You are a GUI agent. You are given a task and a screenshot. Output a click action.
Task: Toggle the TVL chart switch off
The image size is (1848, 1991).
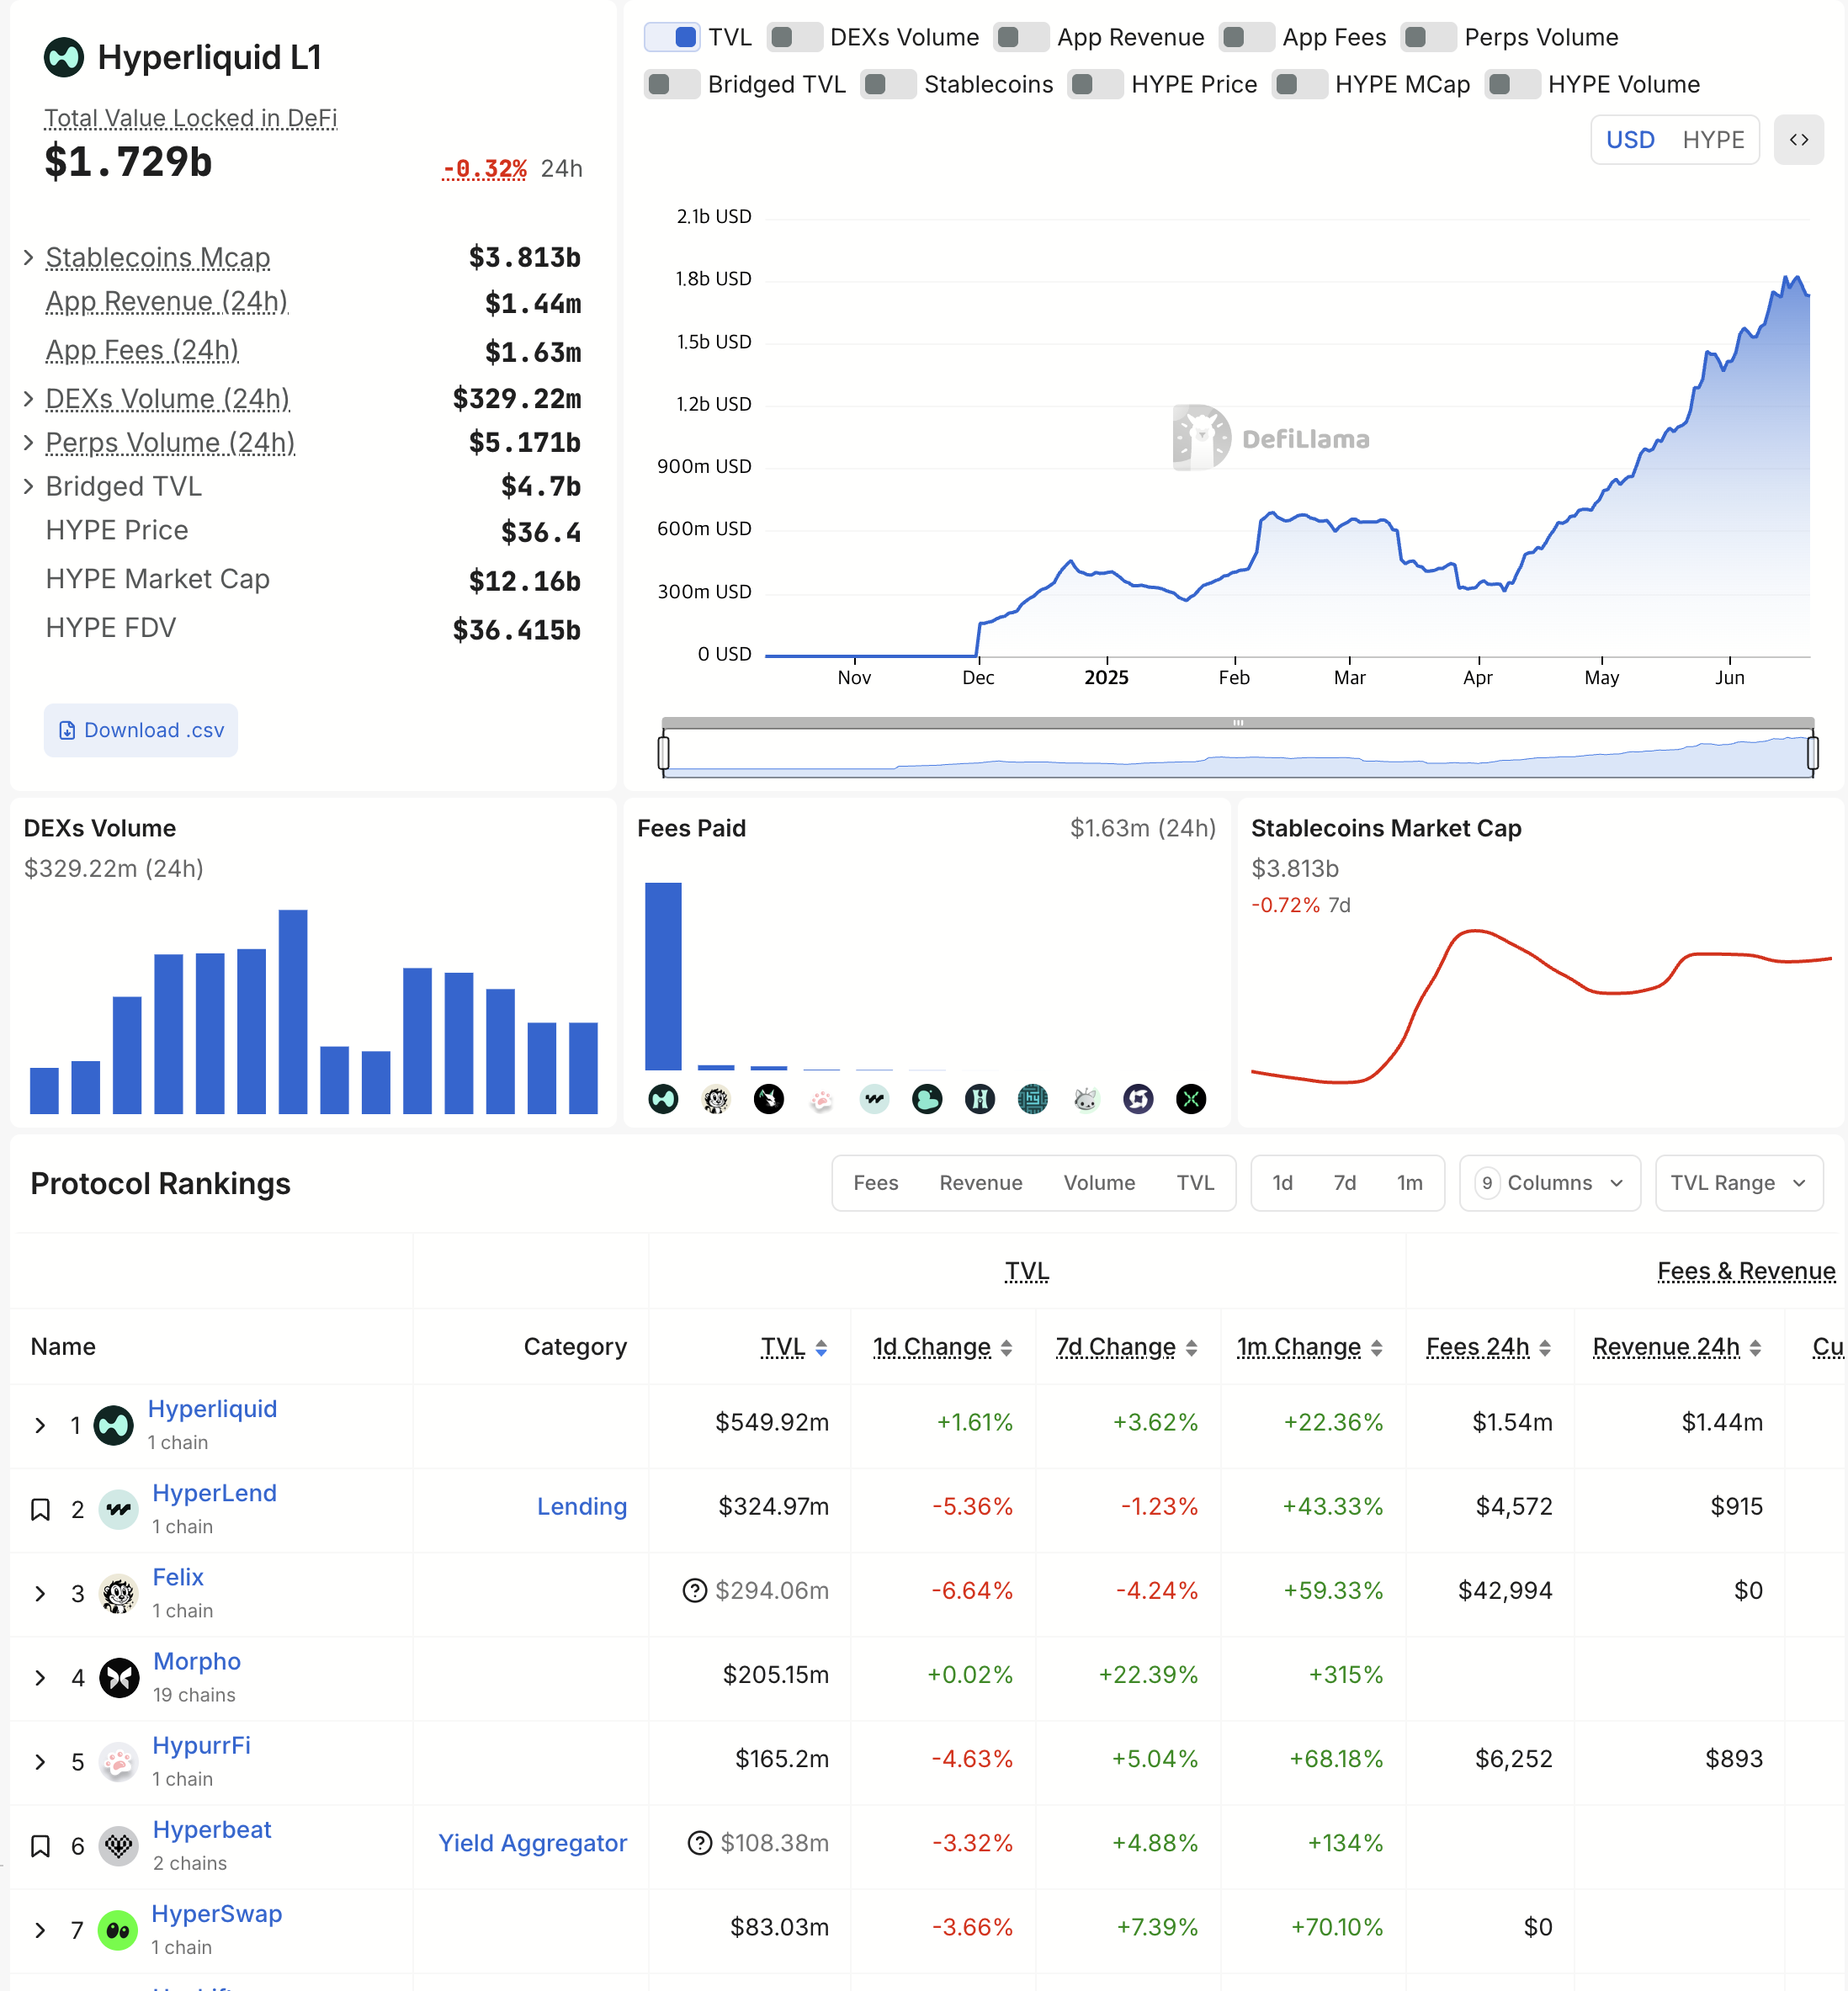pyautogui.click(x=673, y=37)
